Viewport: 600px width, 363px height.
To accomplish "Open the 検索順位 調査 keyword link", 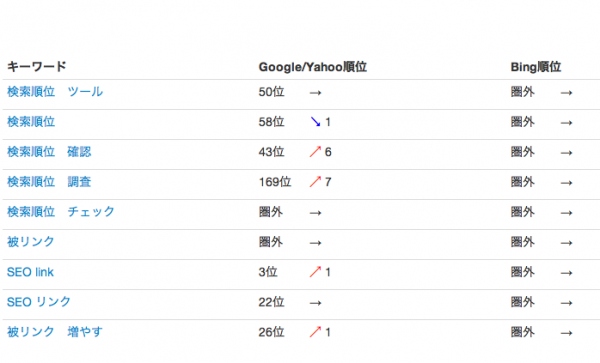I will 49,181.
